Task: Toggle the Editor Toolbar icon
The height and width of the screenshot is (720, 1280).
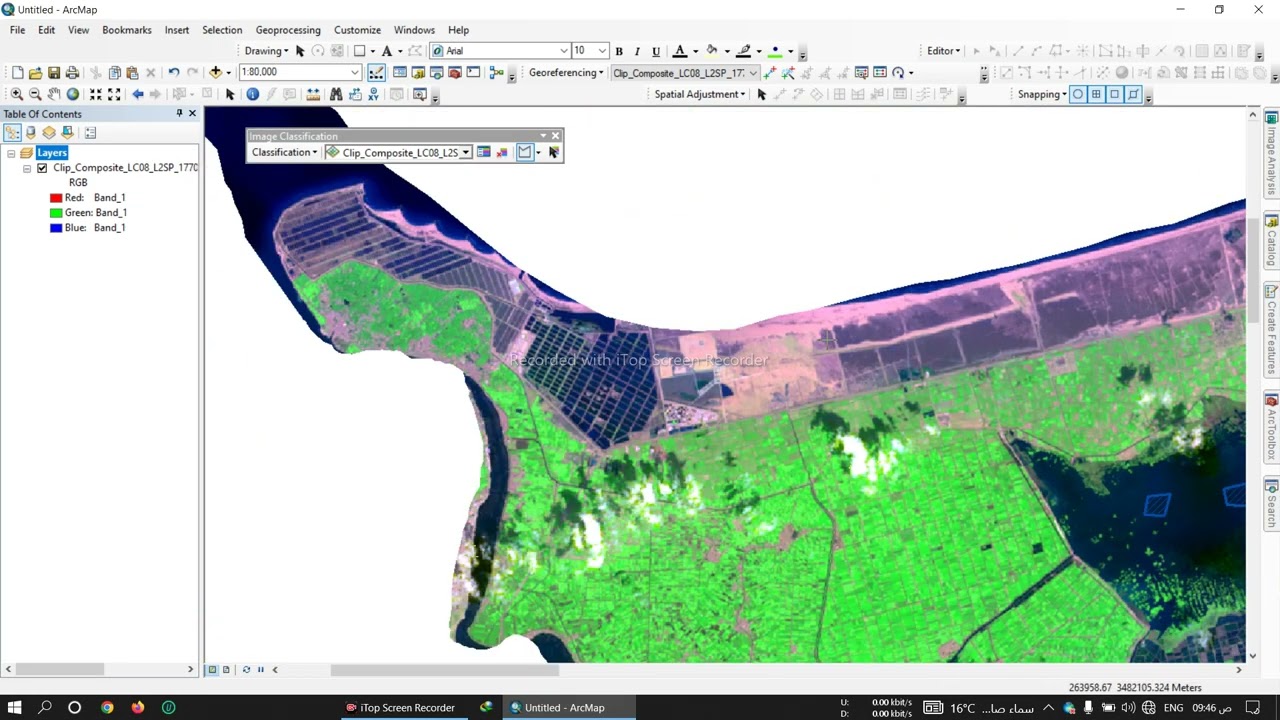Action: [x=376, y=72]
